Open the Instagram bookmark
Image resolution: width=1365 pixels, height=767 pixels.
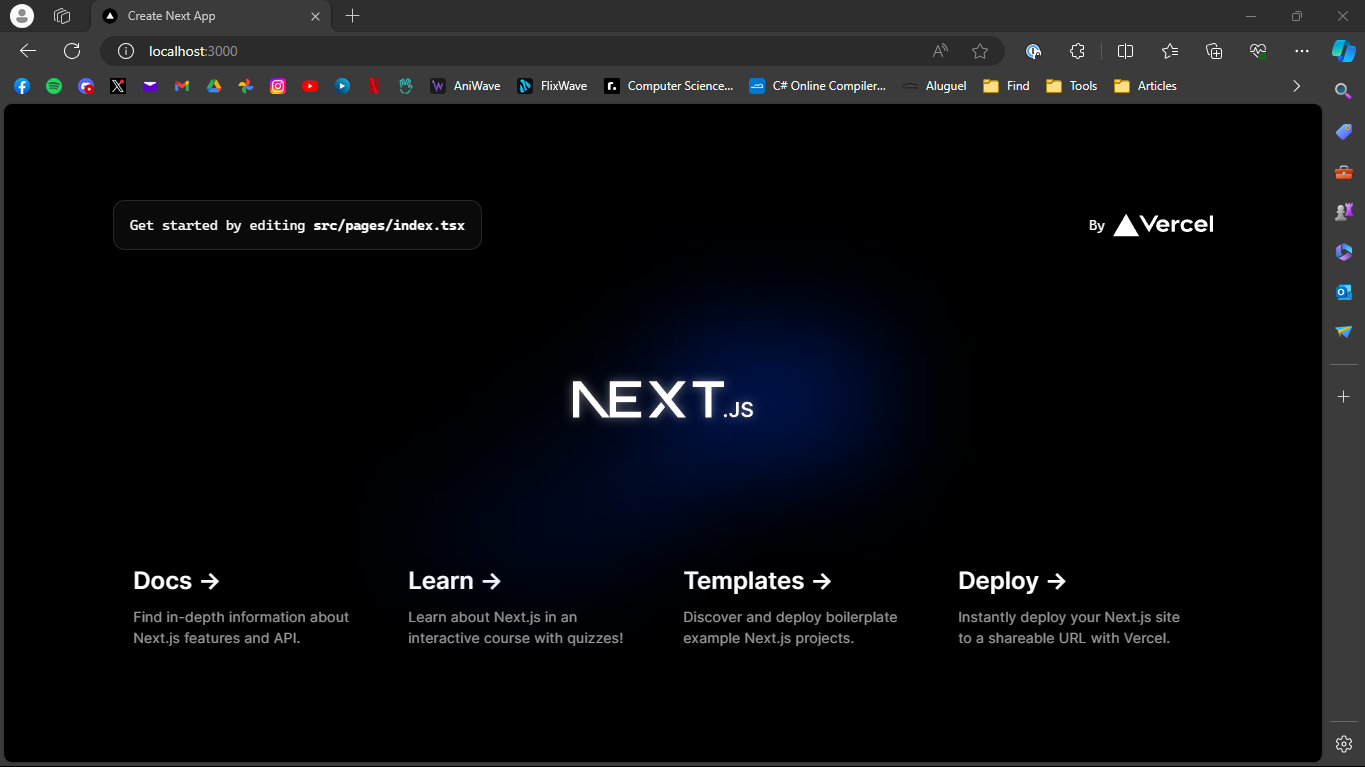278,86
